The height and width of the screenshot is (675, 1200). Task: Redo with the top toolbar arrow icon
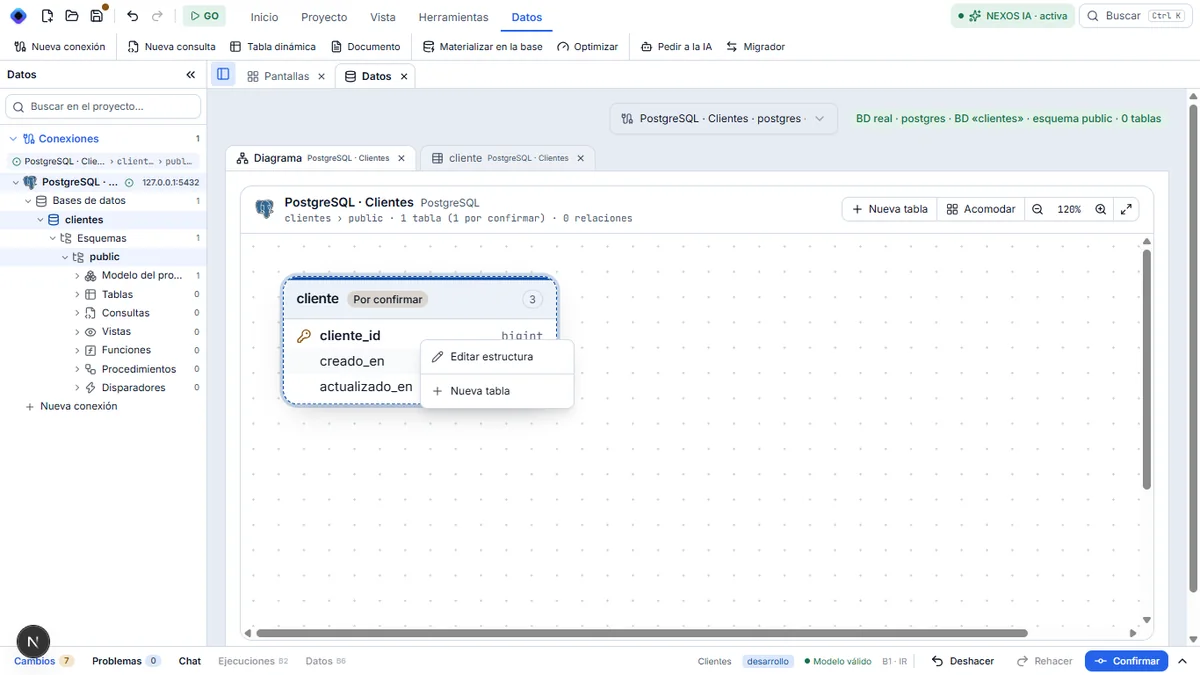pos(157,16)
